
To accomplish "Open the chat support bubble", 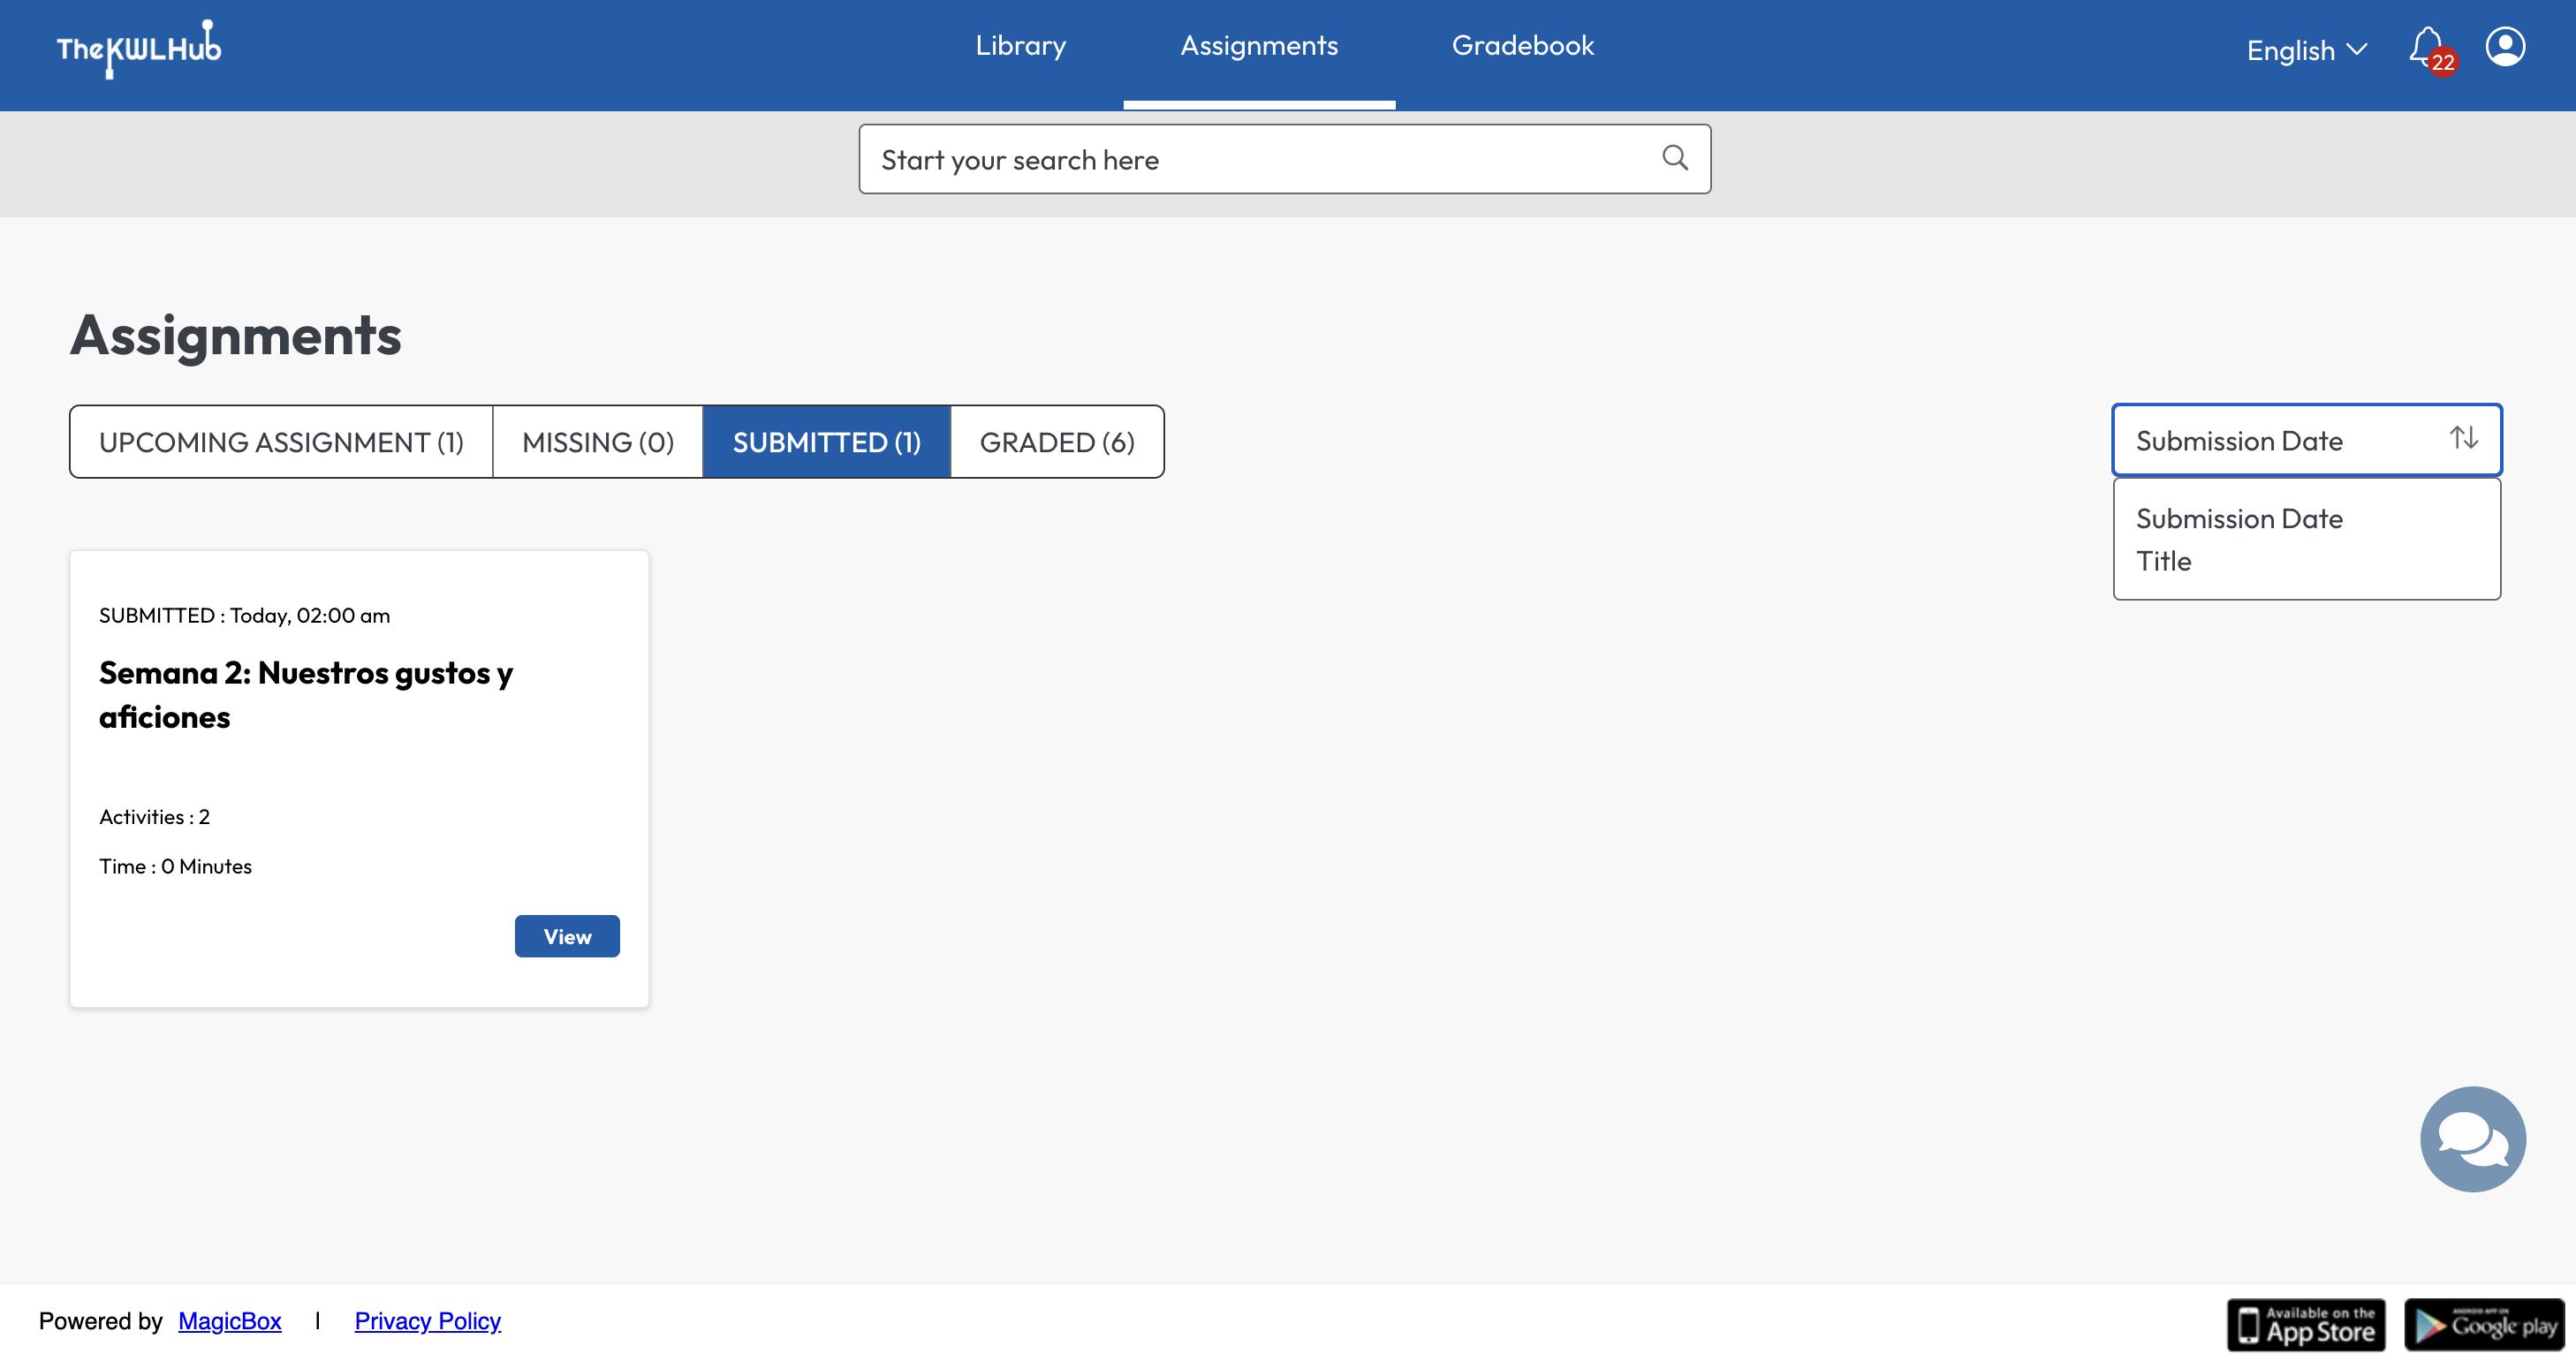I will (2472, 1139).
